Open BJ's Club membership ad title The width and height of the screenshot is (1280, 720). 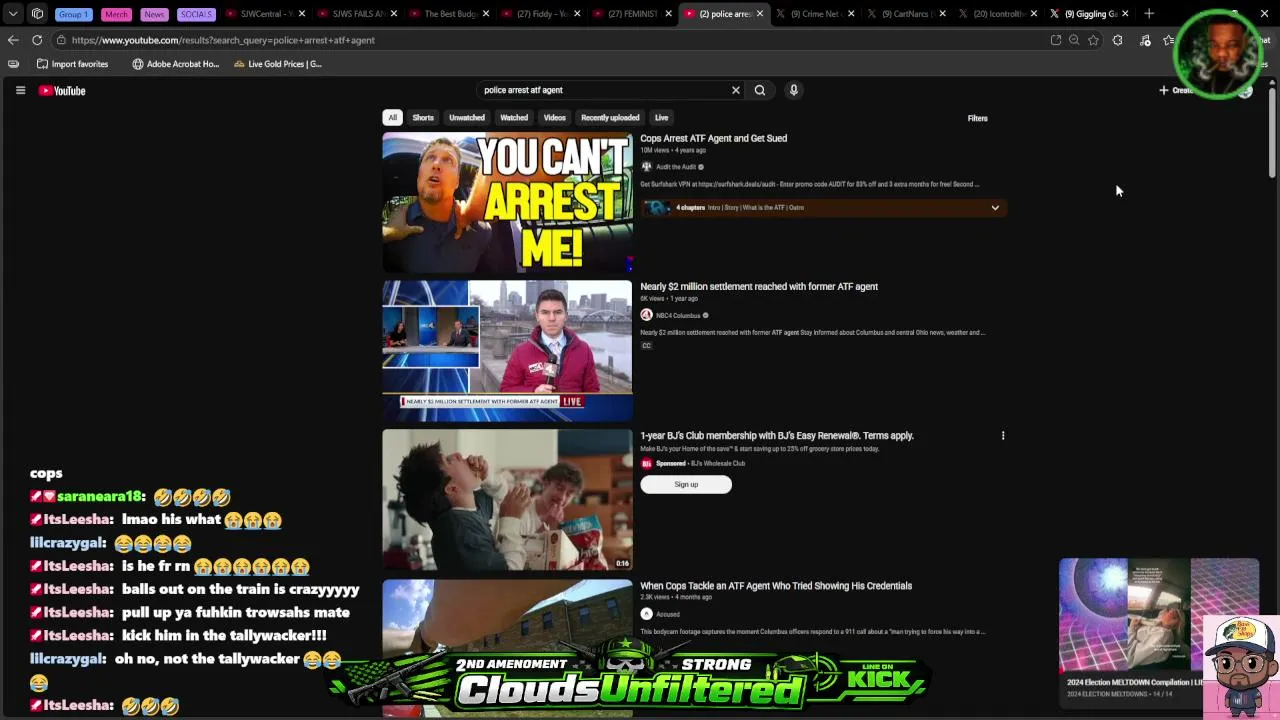777,436
